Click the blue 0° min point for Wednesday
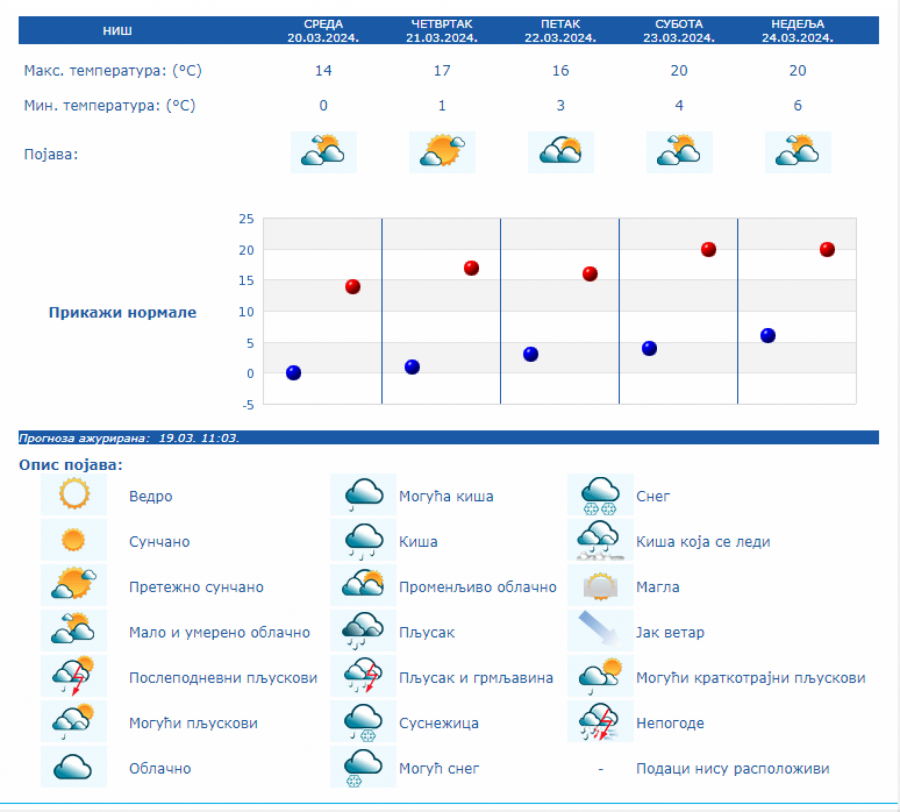The width and height of the screenshot is (900, 812). 293,373
